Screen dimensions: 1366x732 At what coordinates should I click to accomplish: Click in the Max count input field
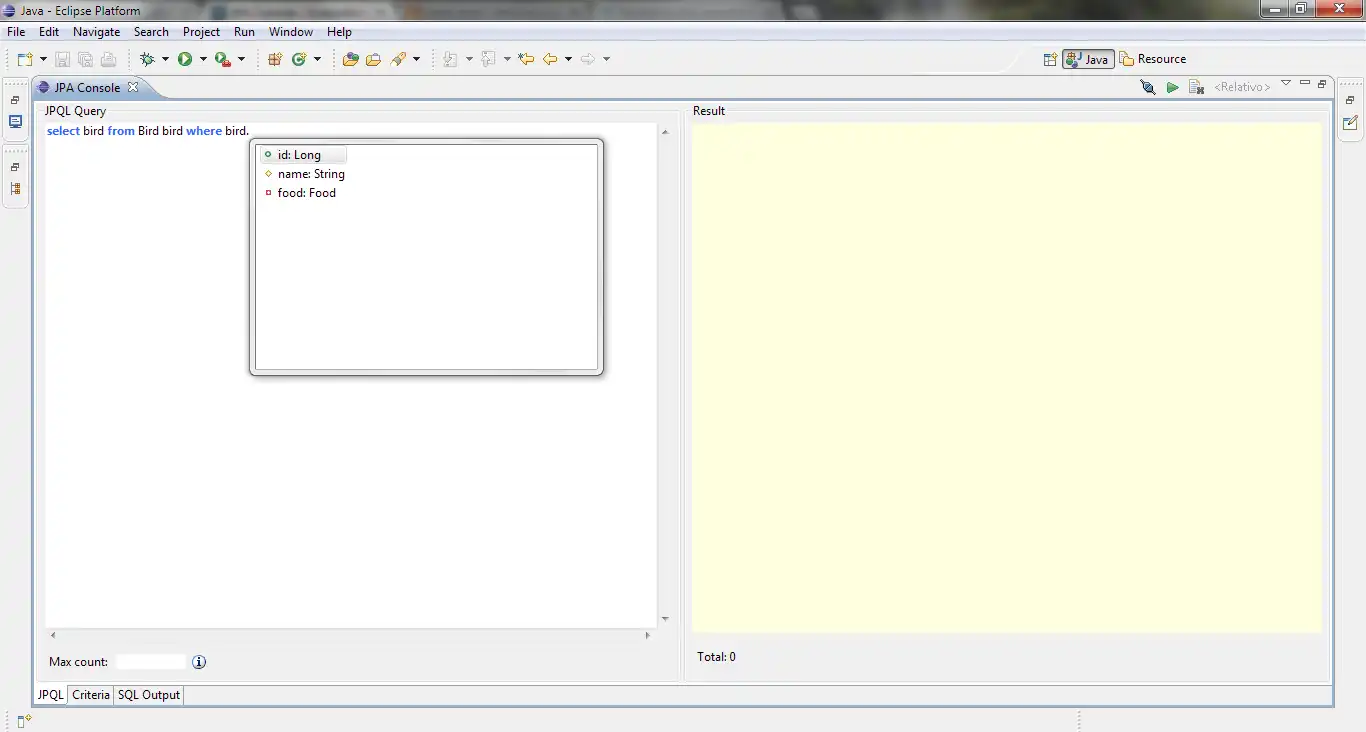[x=151, y=662]
